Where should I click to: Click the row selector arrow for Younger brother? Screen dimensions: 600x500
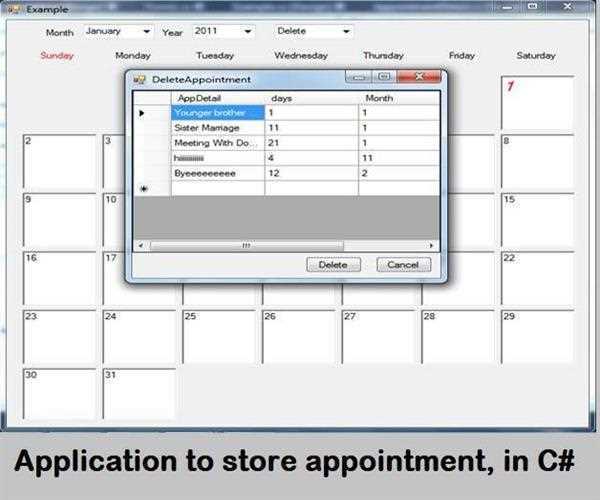[x=152, y=113]
